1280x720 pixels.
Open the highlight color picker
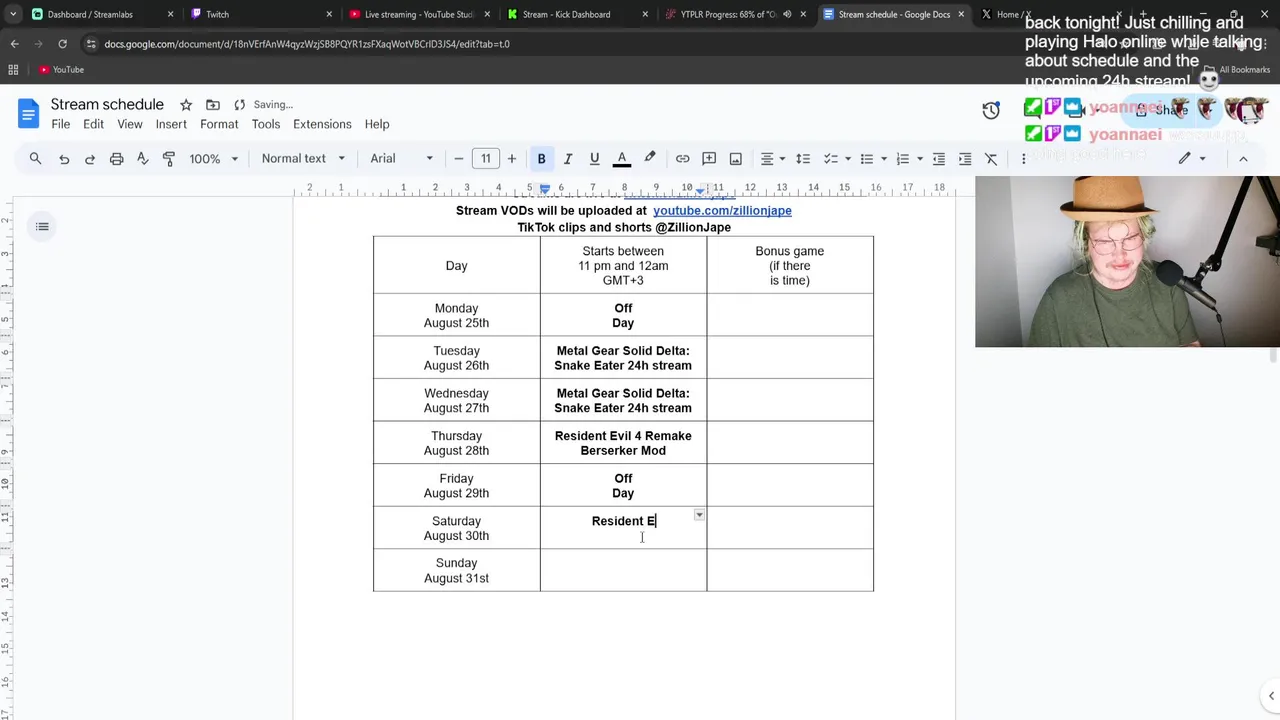click(x=649, y=158)
